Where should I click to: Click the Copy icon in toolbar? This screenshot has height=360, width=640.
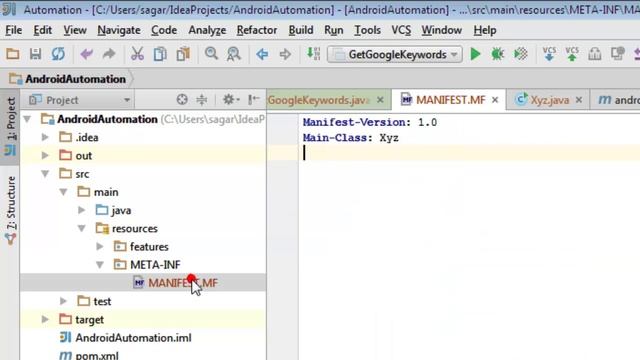click(160, 54)
